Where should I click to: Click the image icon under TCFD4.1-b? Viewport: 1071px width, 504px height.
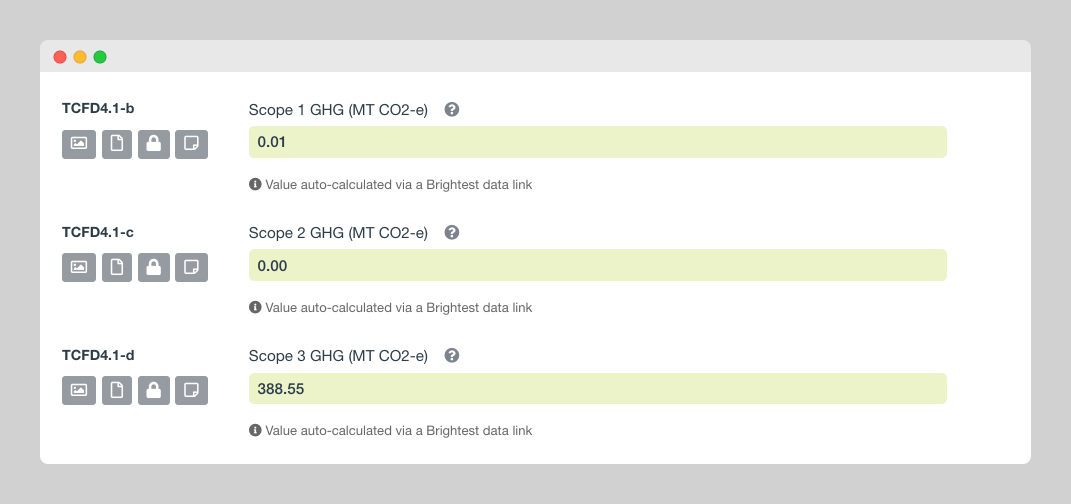coord(79,144)
